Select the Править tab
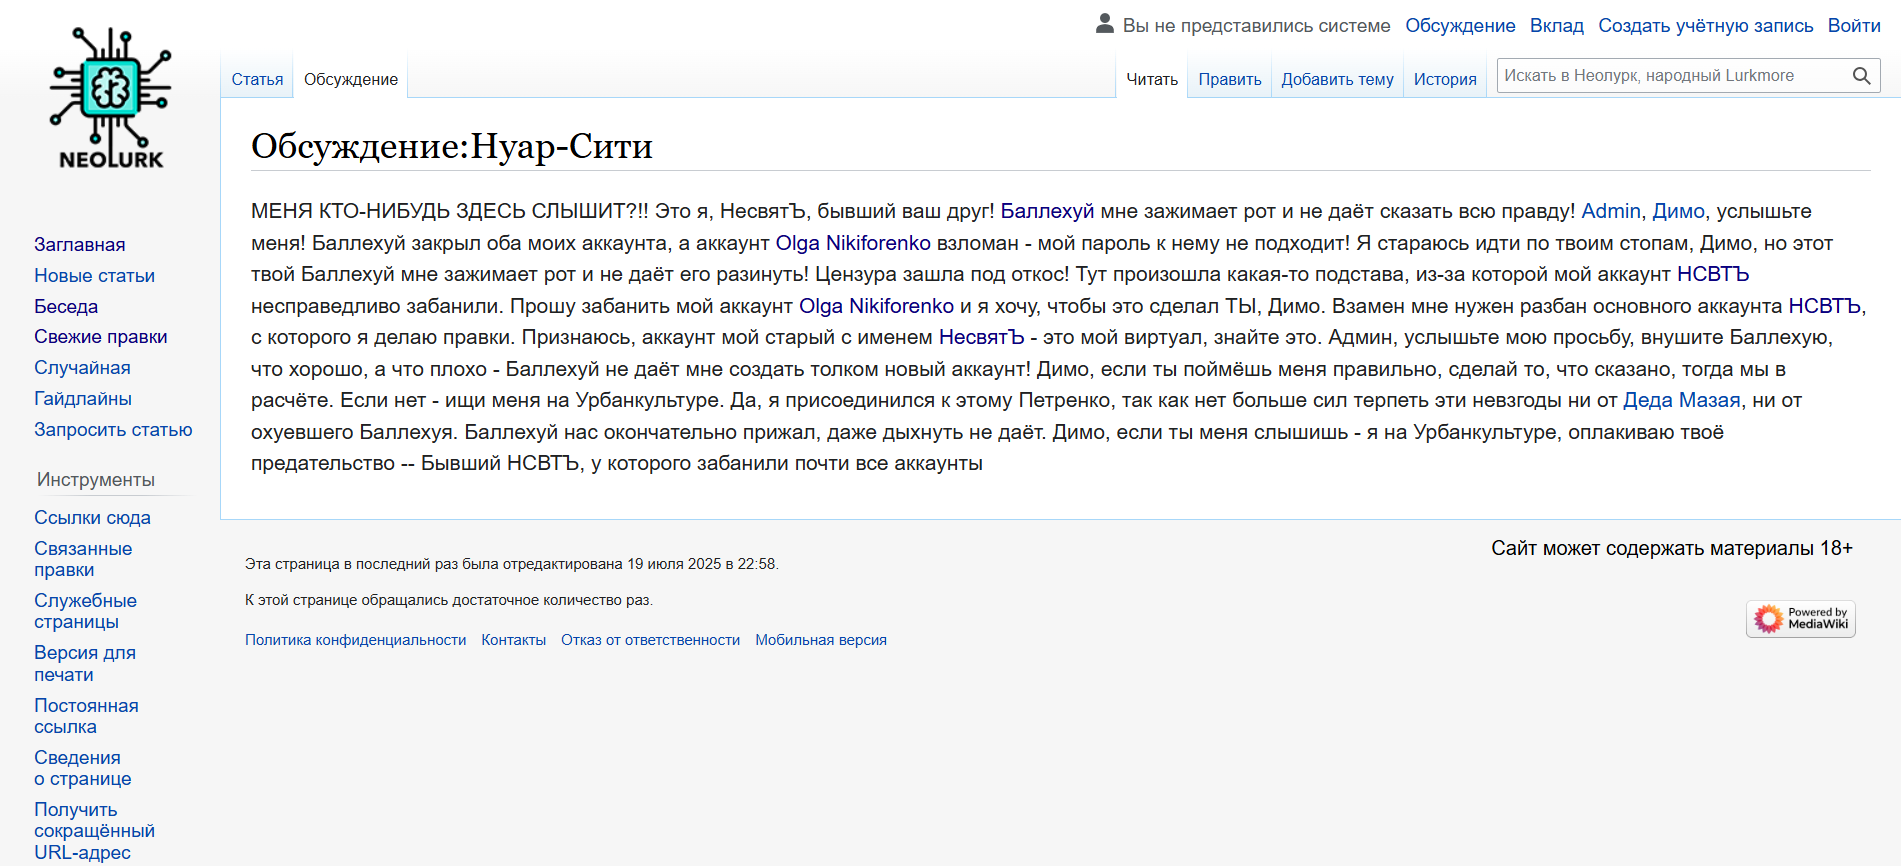Screen dimensions: 1901x866 point(1229,80)
